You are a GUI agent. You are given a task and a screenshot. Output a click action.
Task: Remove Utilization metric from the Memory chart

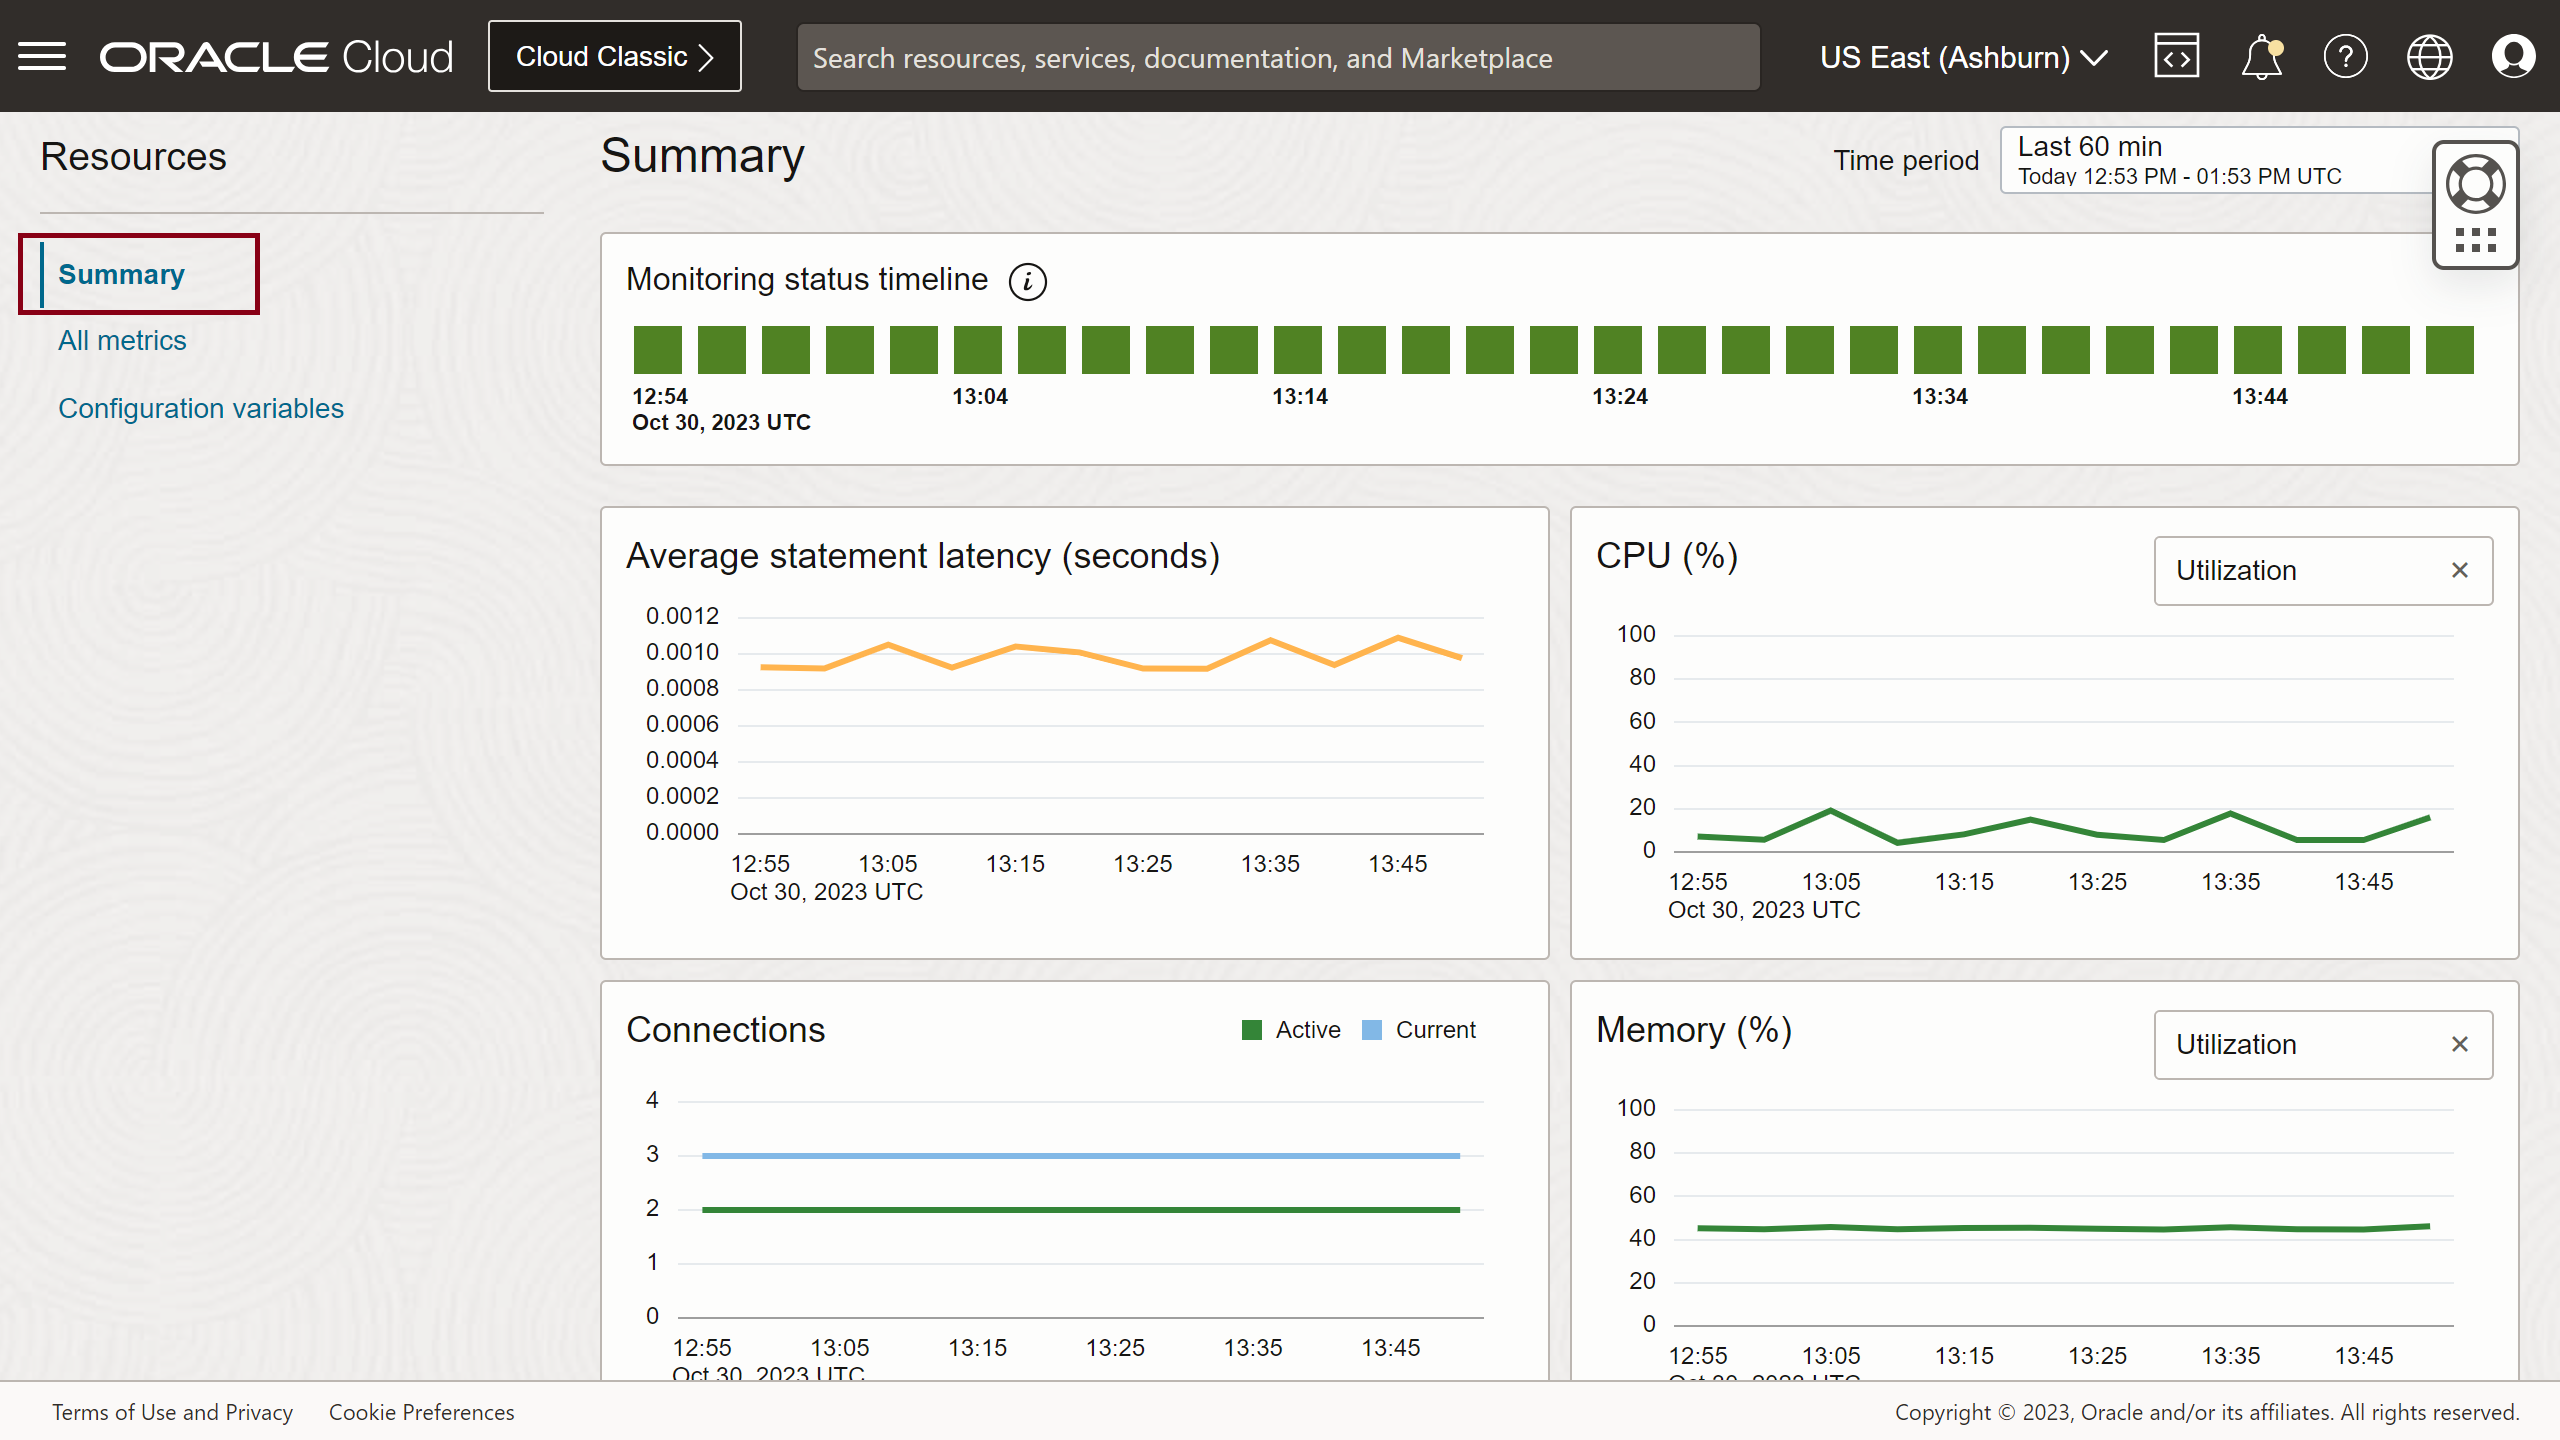coord(2461,1044)
